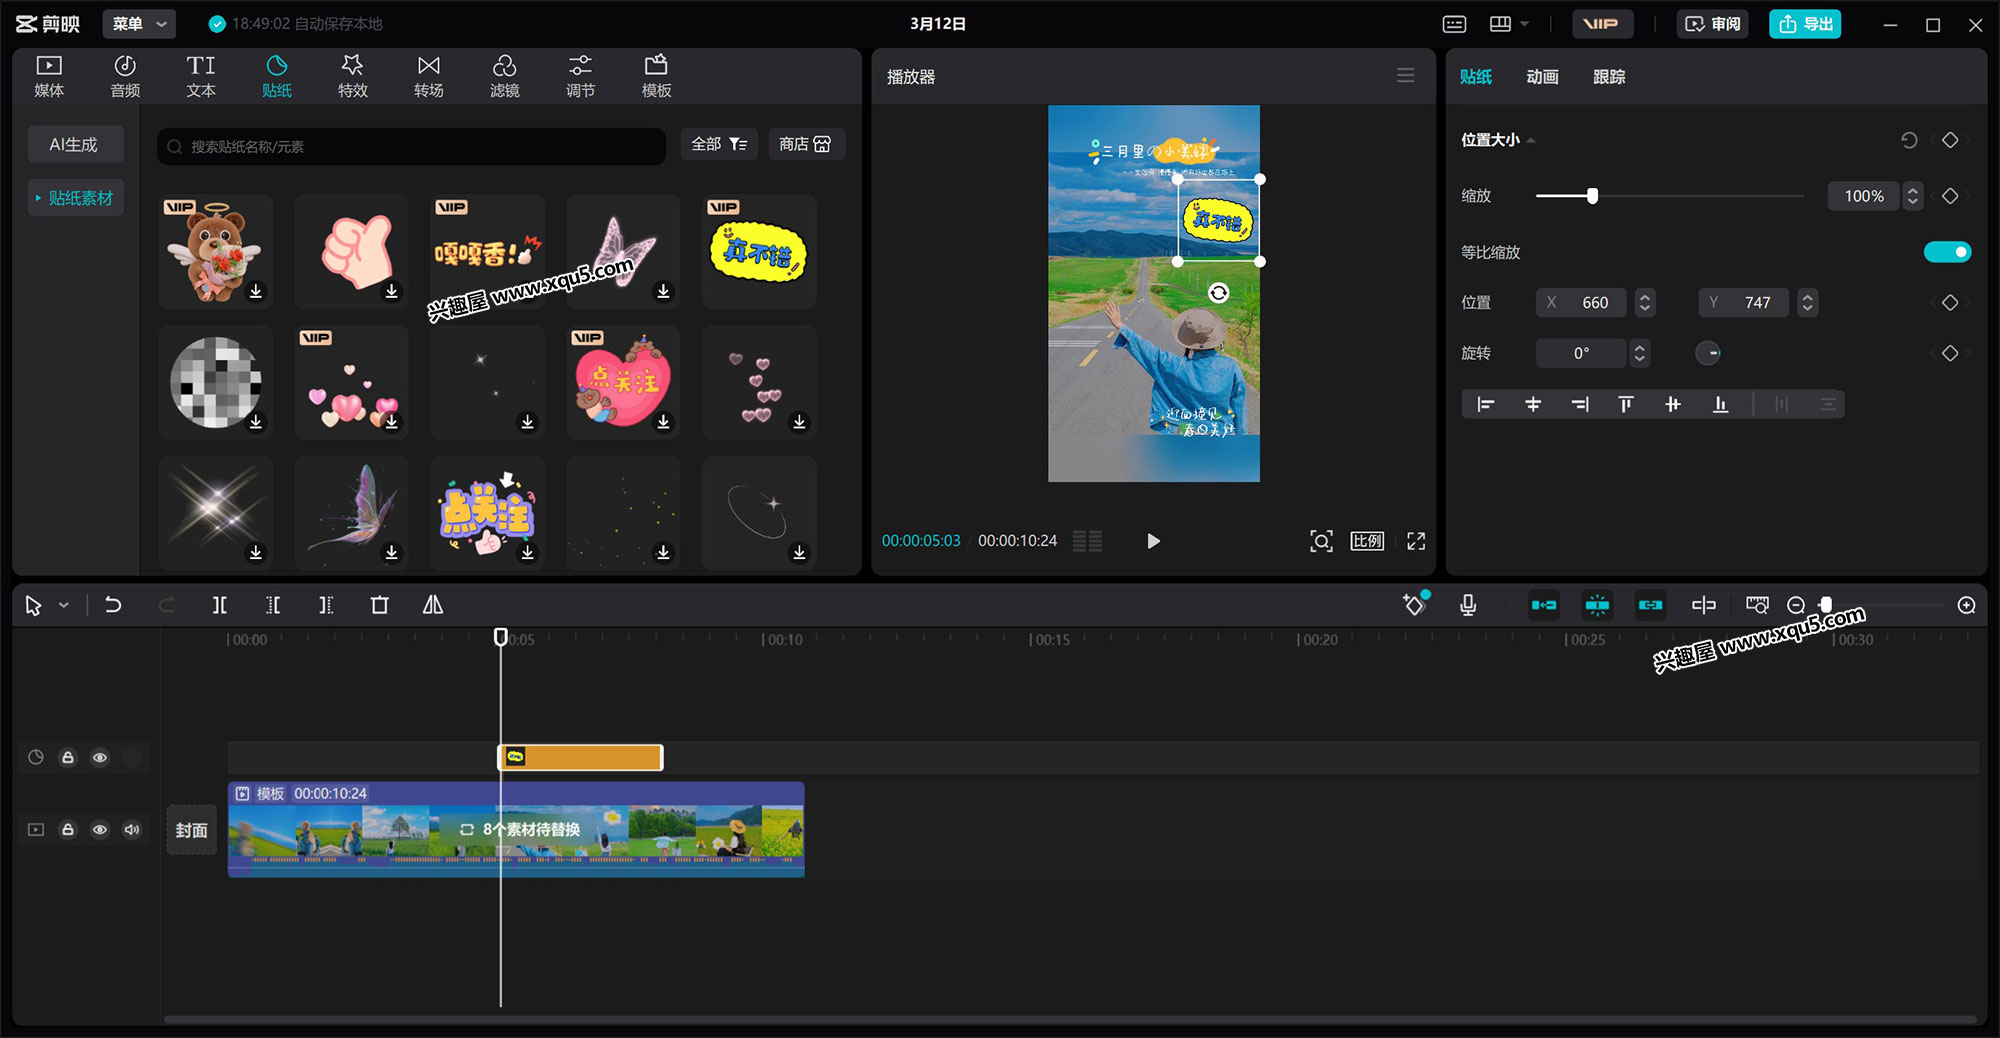Switch to the 动画 tab
This screenshot has height=1038, width=2000.
[x=1542, y=77]
